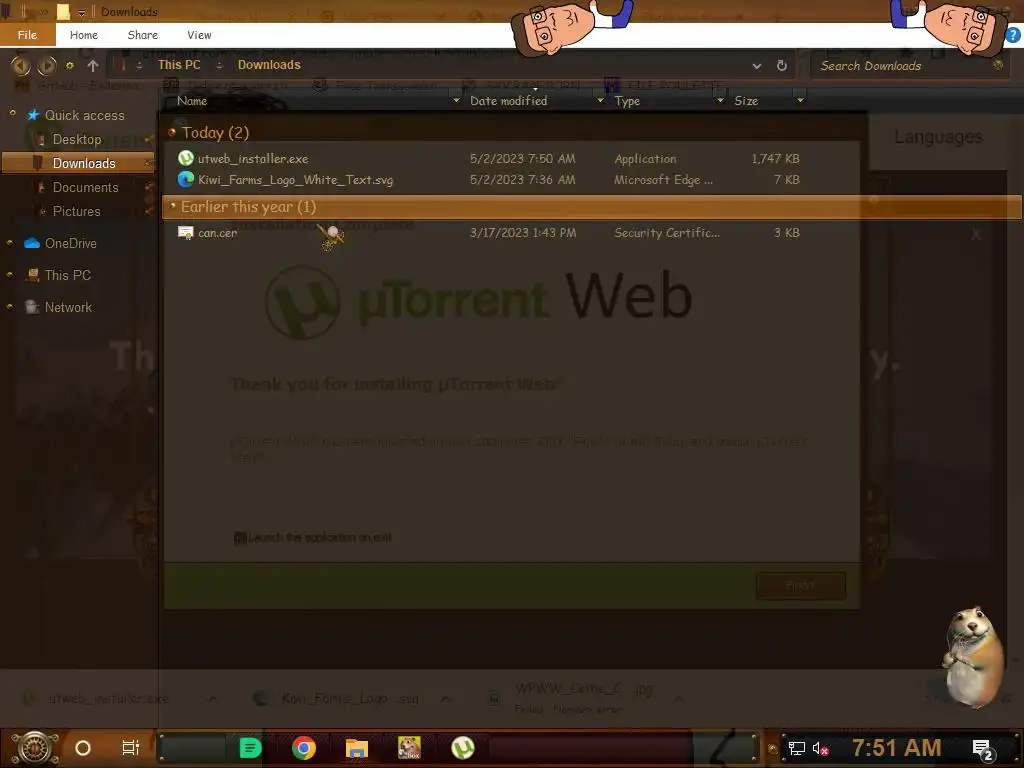Screen dimensions: 1024x768
Task: Click the can.cer certificate file icon
Action: (185, 232)
